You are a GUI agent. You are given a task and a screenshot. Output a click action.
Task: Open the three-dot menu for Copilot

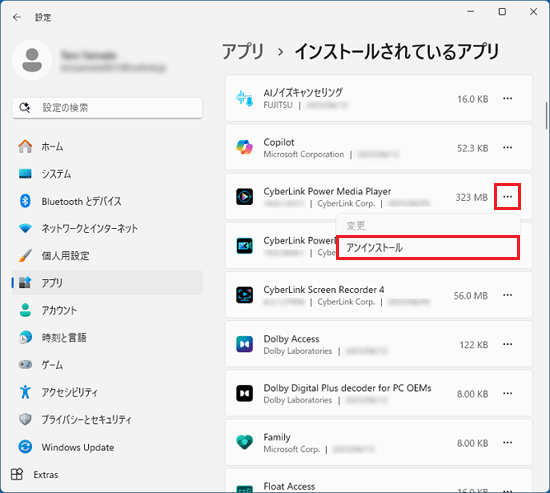(508, 147)
